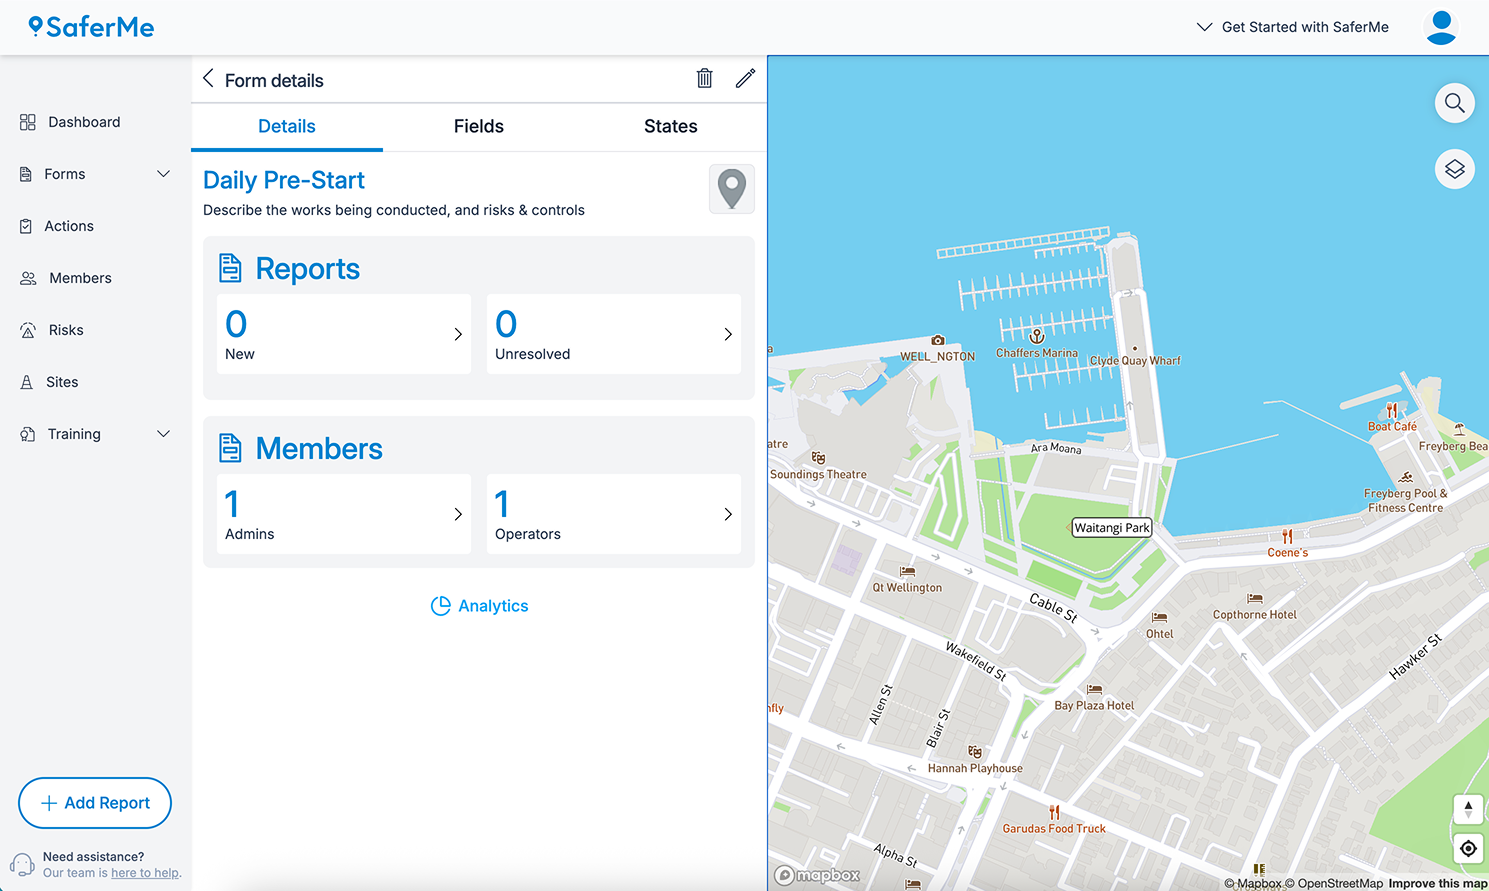View the Admins members card

click(x=343, y=514)
